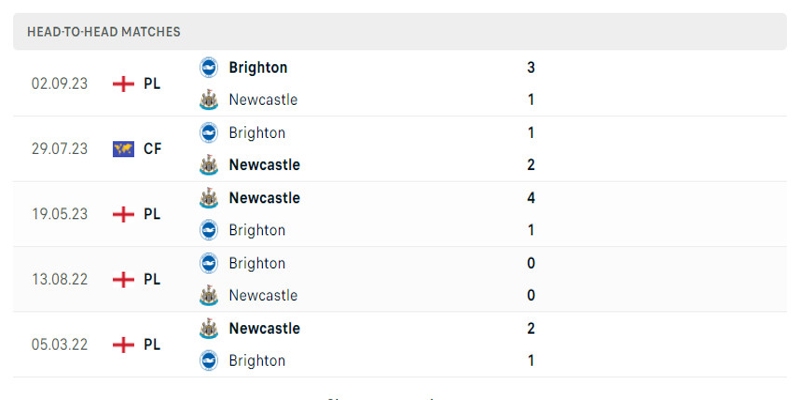
Task: Click England flag next to 05.03.22
Action: pos(123,344)
